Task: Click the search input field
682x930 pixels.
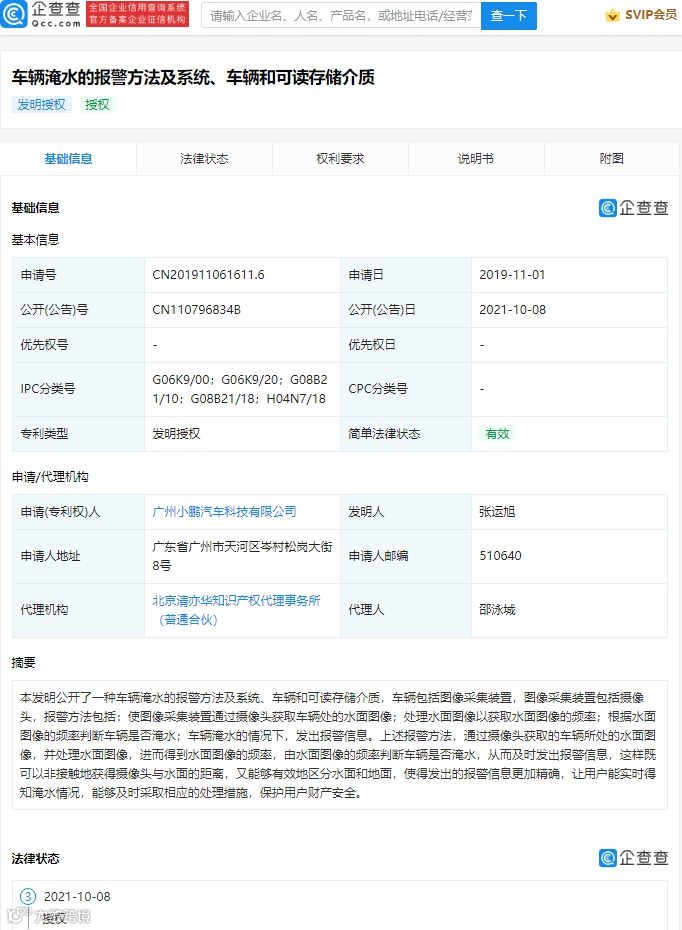Action: [341, 15]
